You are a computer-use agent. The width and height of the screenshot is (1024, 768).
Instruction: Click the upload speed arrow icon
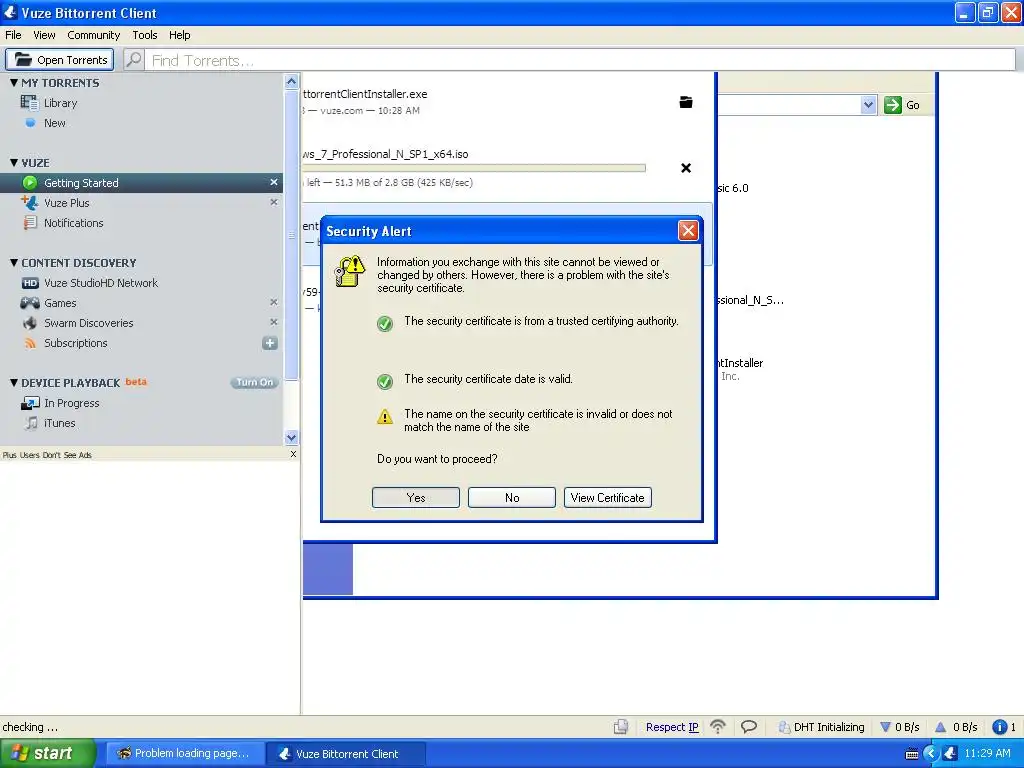coord(940,727)
